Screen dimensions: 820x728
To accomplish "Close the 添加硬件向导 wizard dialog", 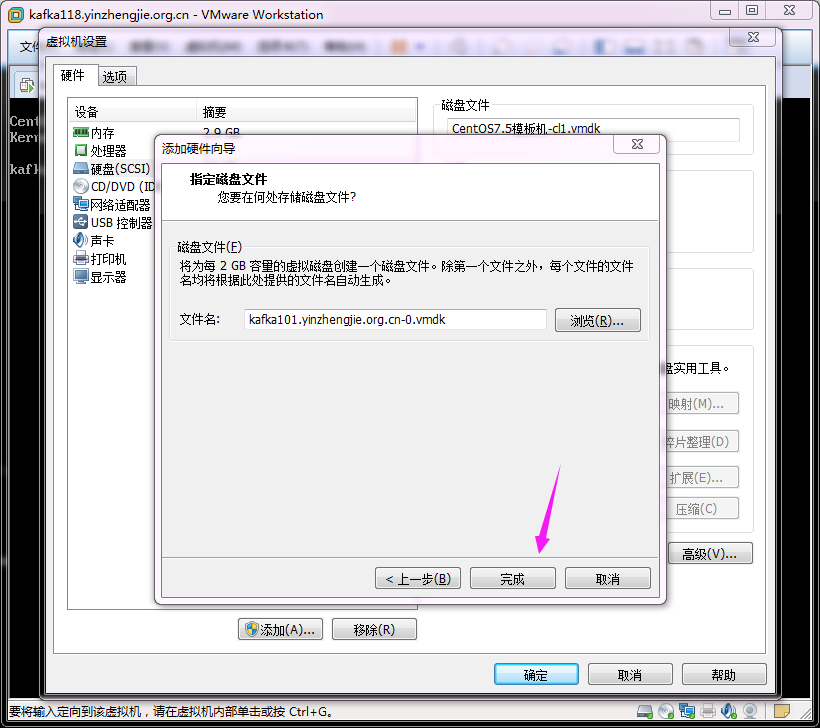I will coord(637,144).
